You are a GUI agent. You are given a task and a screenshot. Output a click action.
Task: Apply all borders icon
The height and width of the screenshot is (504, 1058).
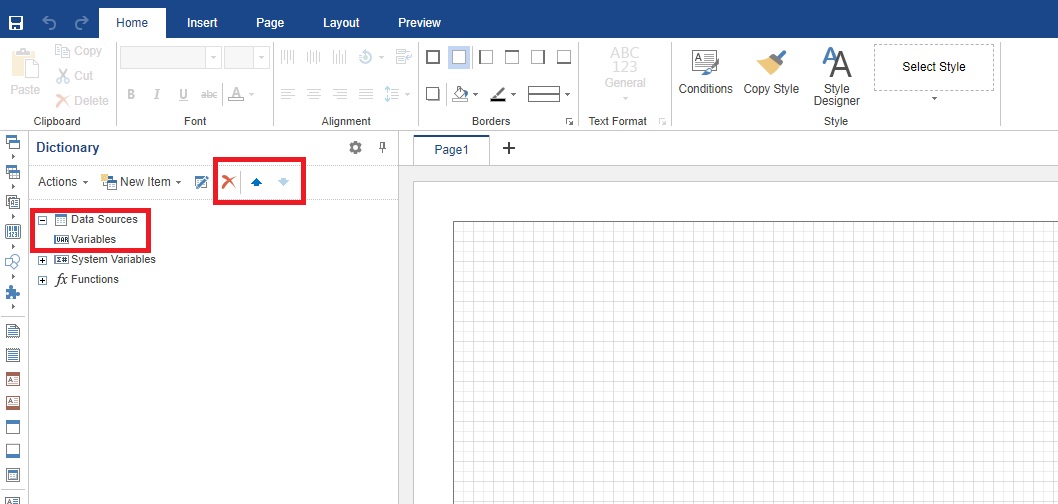[433, 57]
